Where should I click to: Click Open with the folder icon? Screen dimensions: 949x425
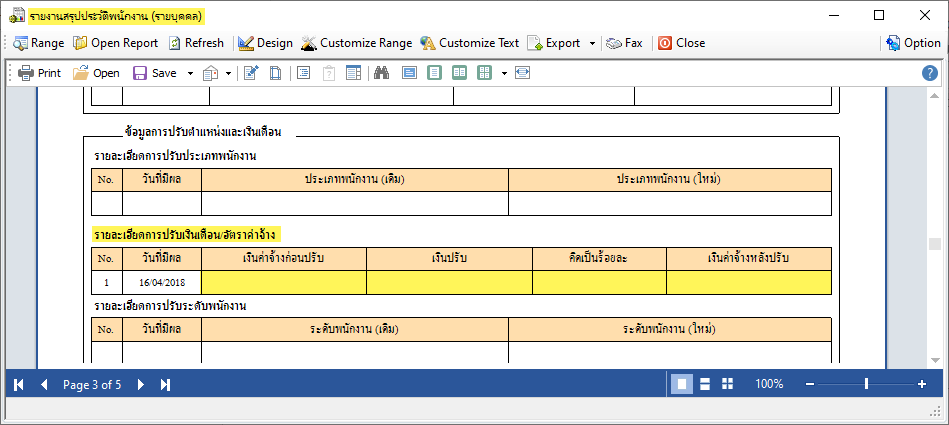96,73
